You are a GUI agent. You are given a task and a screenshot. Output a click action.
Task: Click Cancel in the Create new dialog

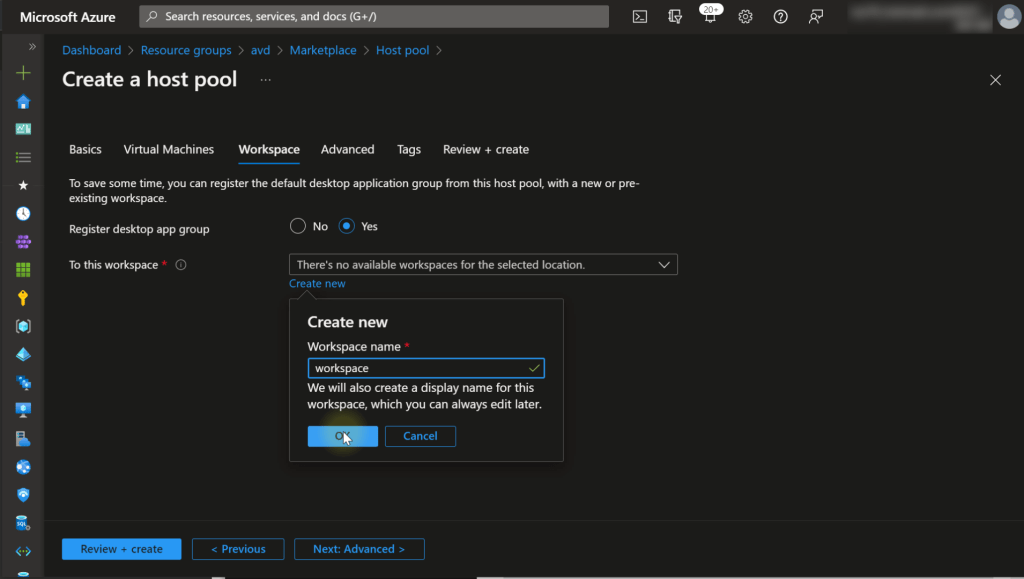pyautogui.click(x=420, y=436)
